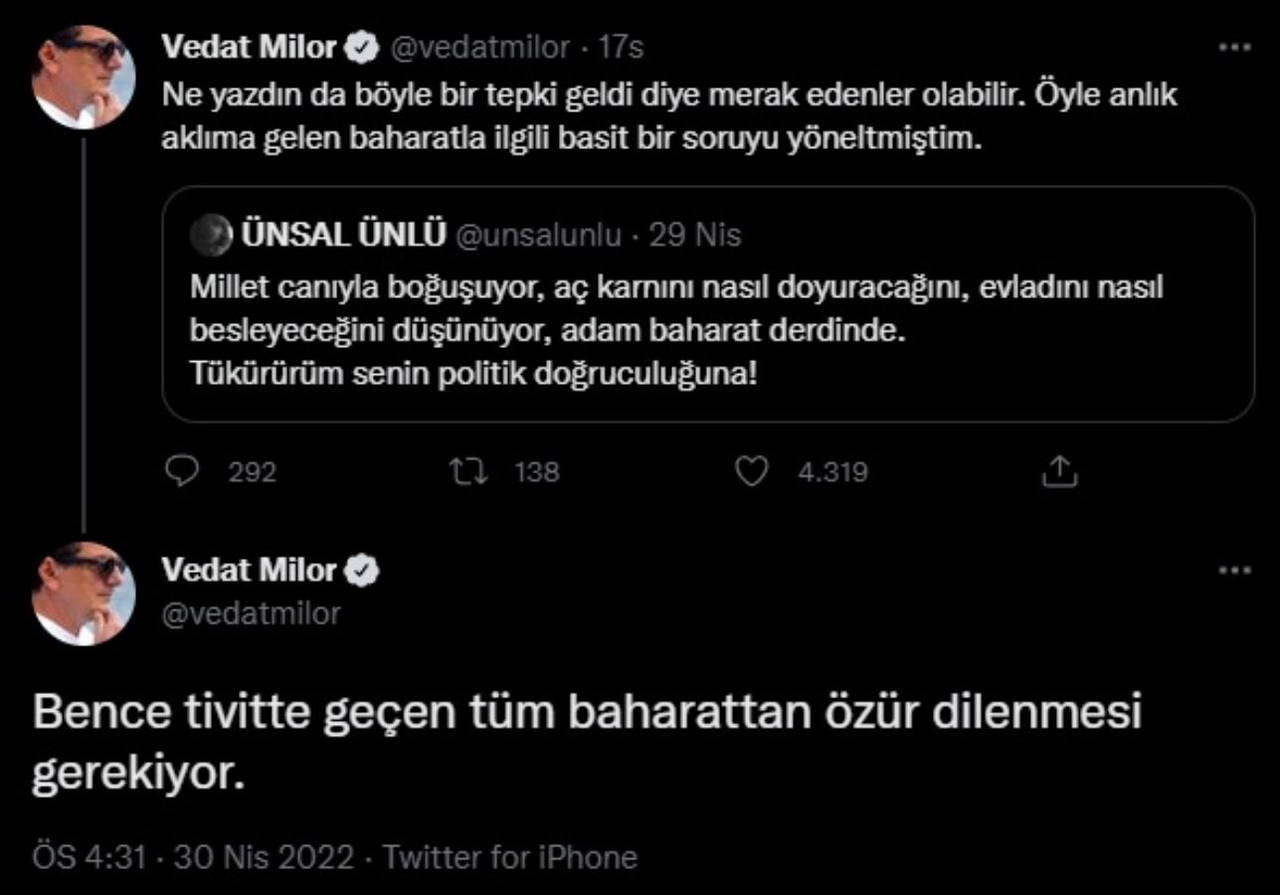This screenshot has width=1280, height=895.
Task: Click @vedatmilor handle under bottom name
Action: pyautogui.click(x=251, y=612)
